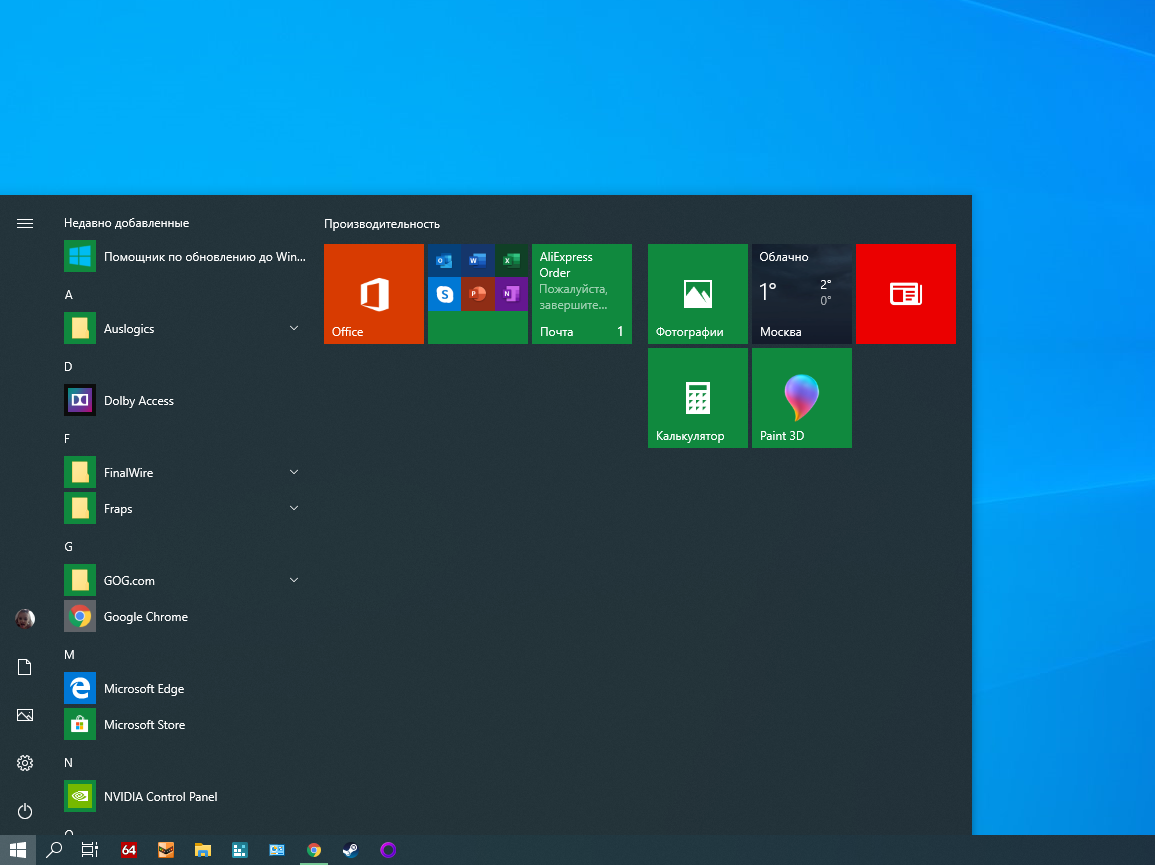The height and width of the screenshot is (865, 1155).
Task: Open the Office tile
Action: click(373, 293)
